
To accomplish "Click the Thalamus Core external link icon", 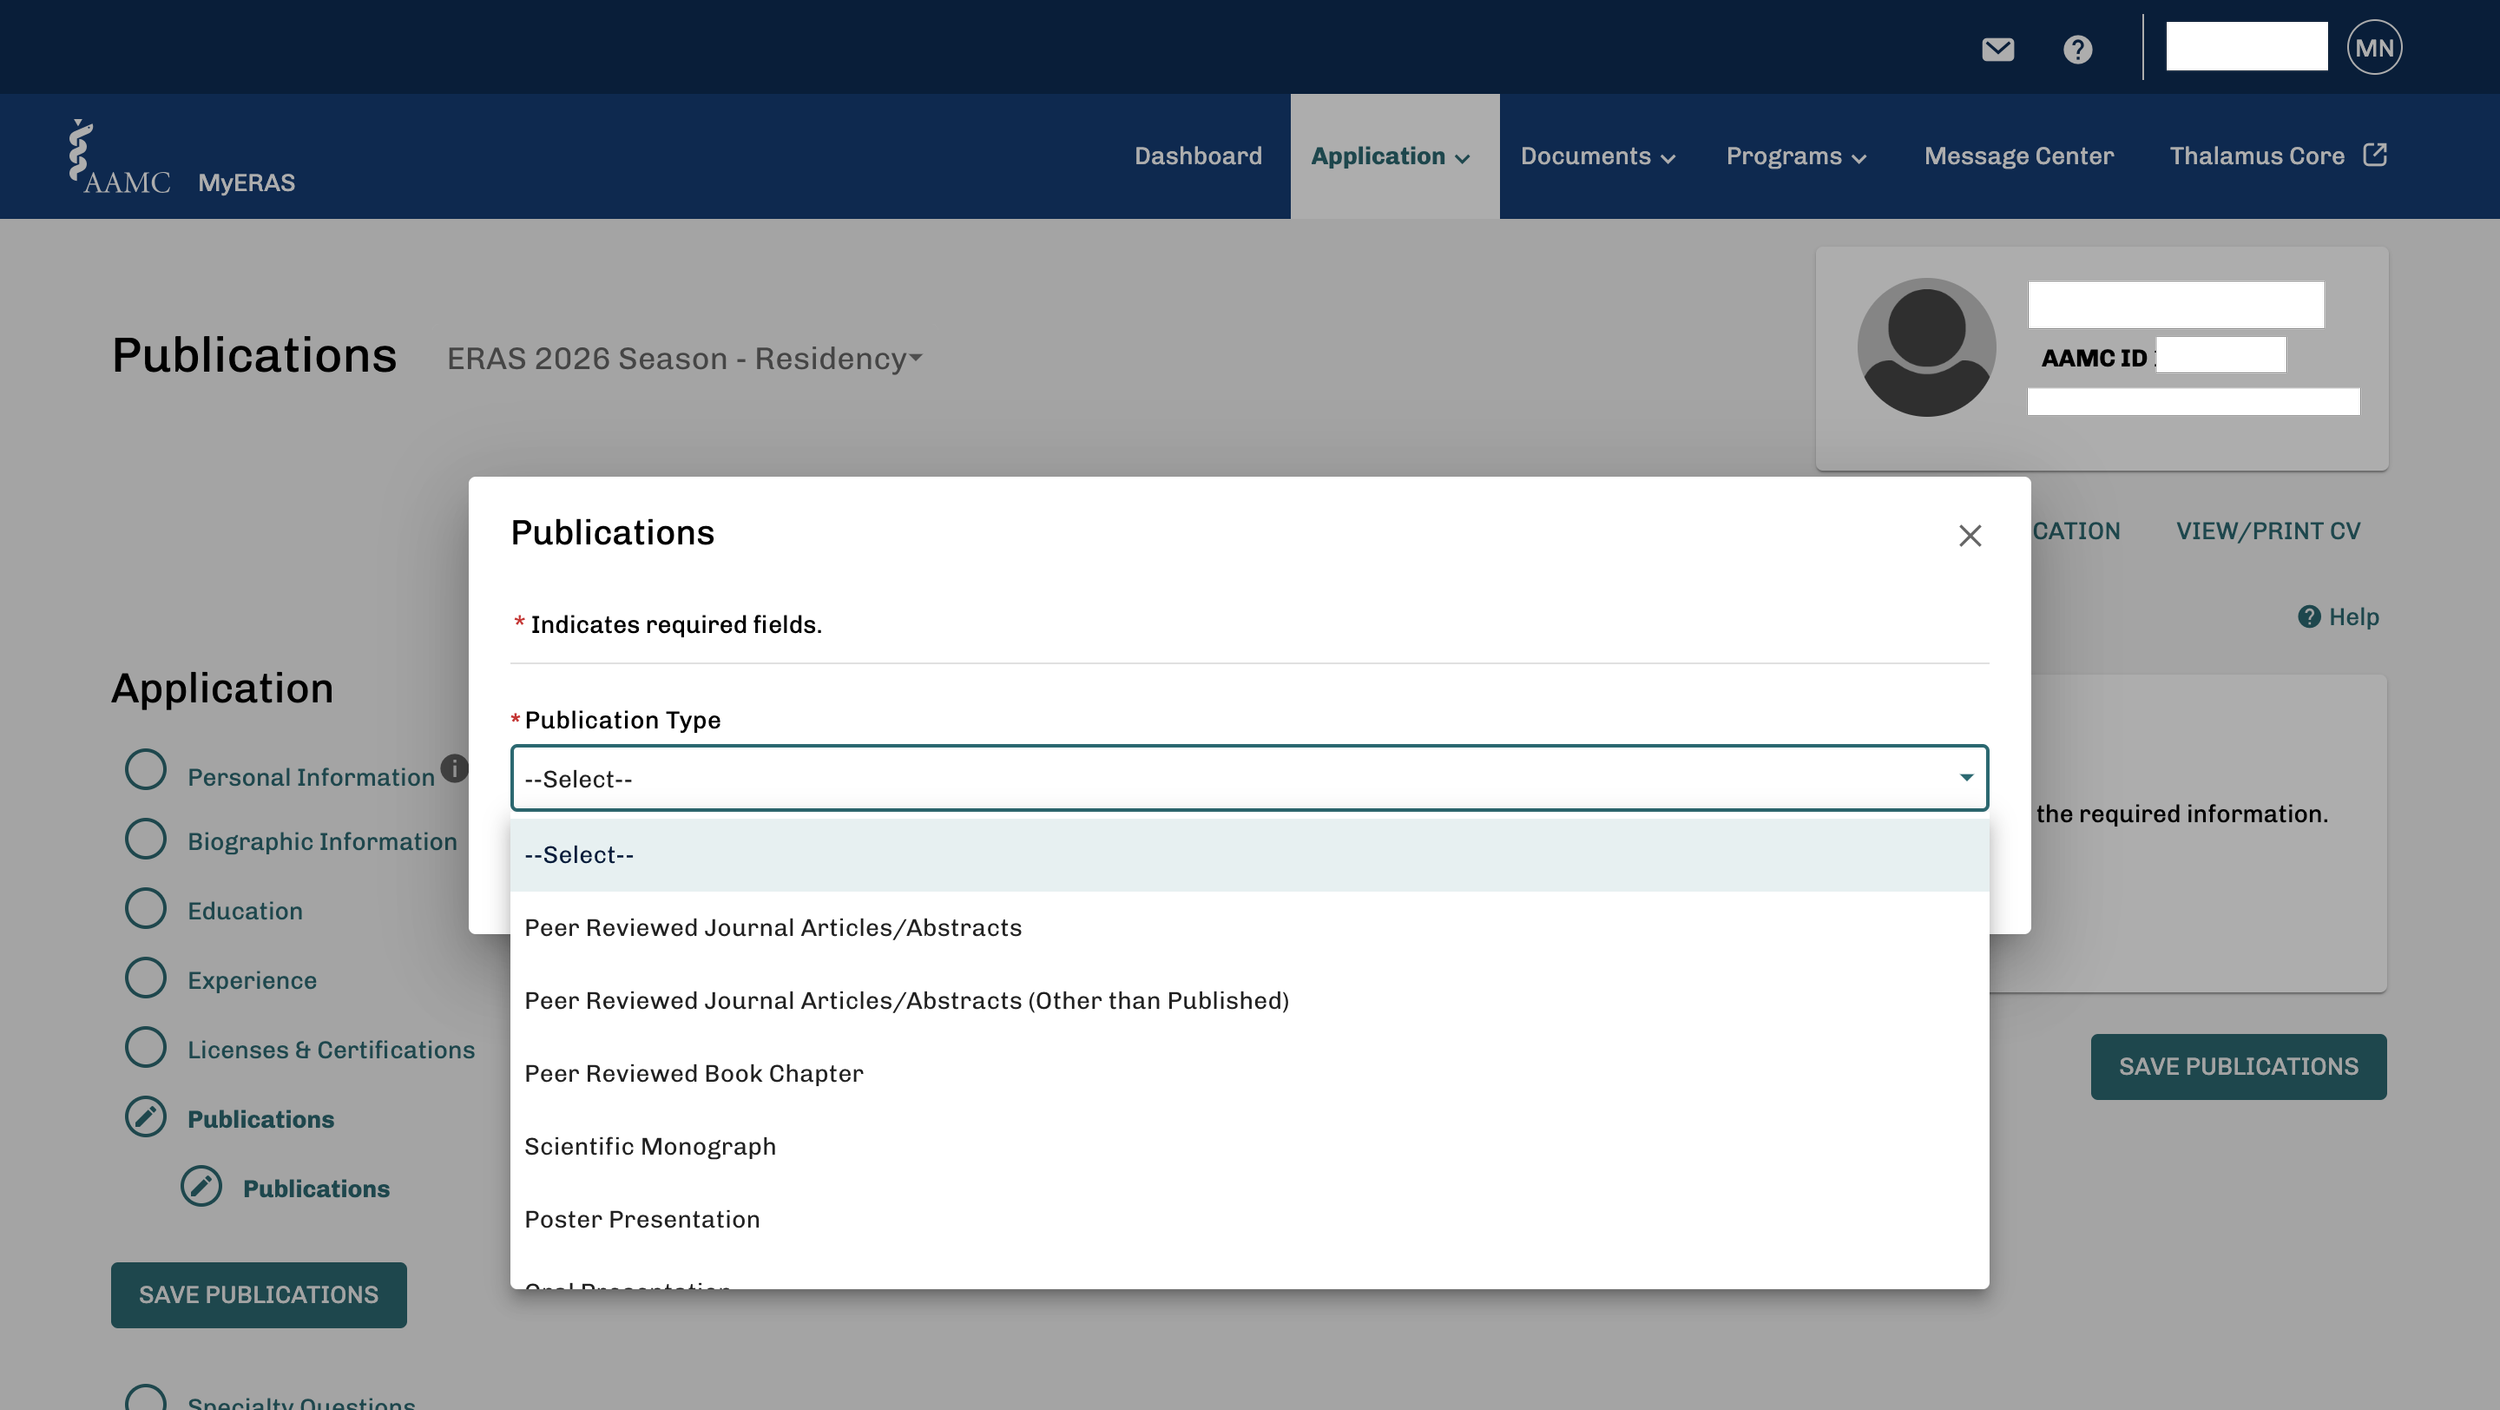I will tap(2375, 155).
